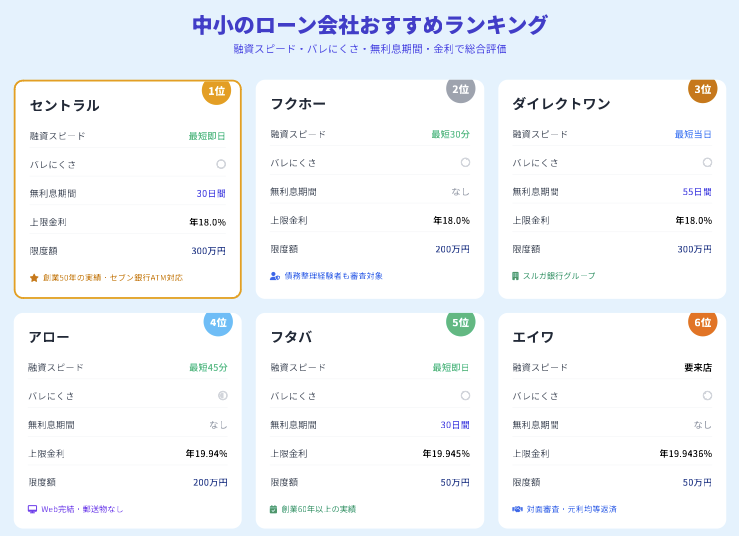Click フクホー's バレにくさ circle mark

pos(465,163)
